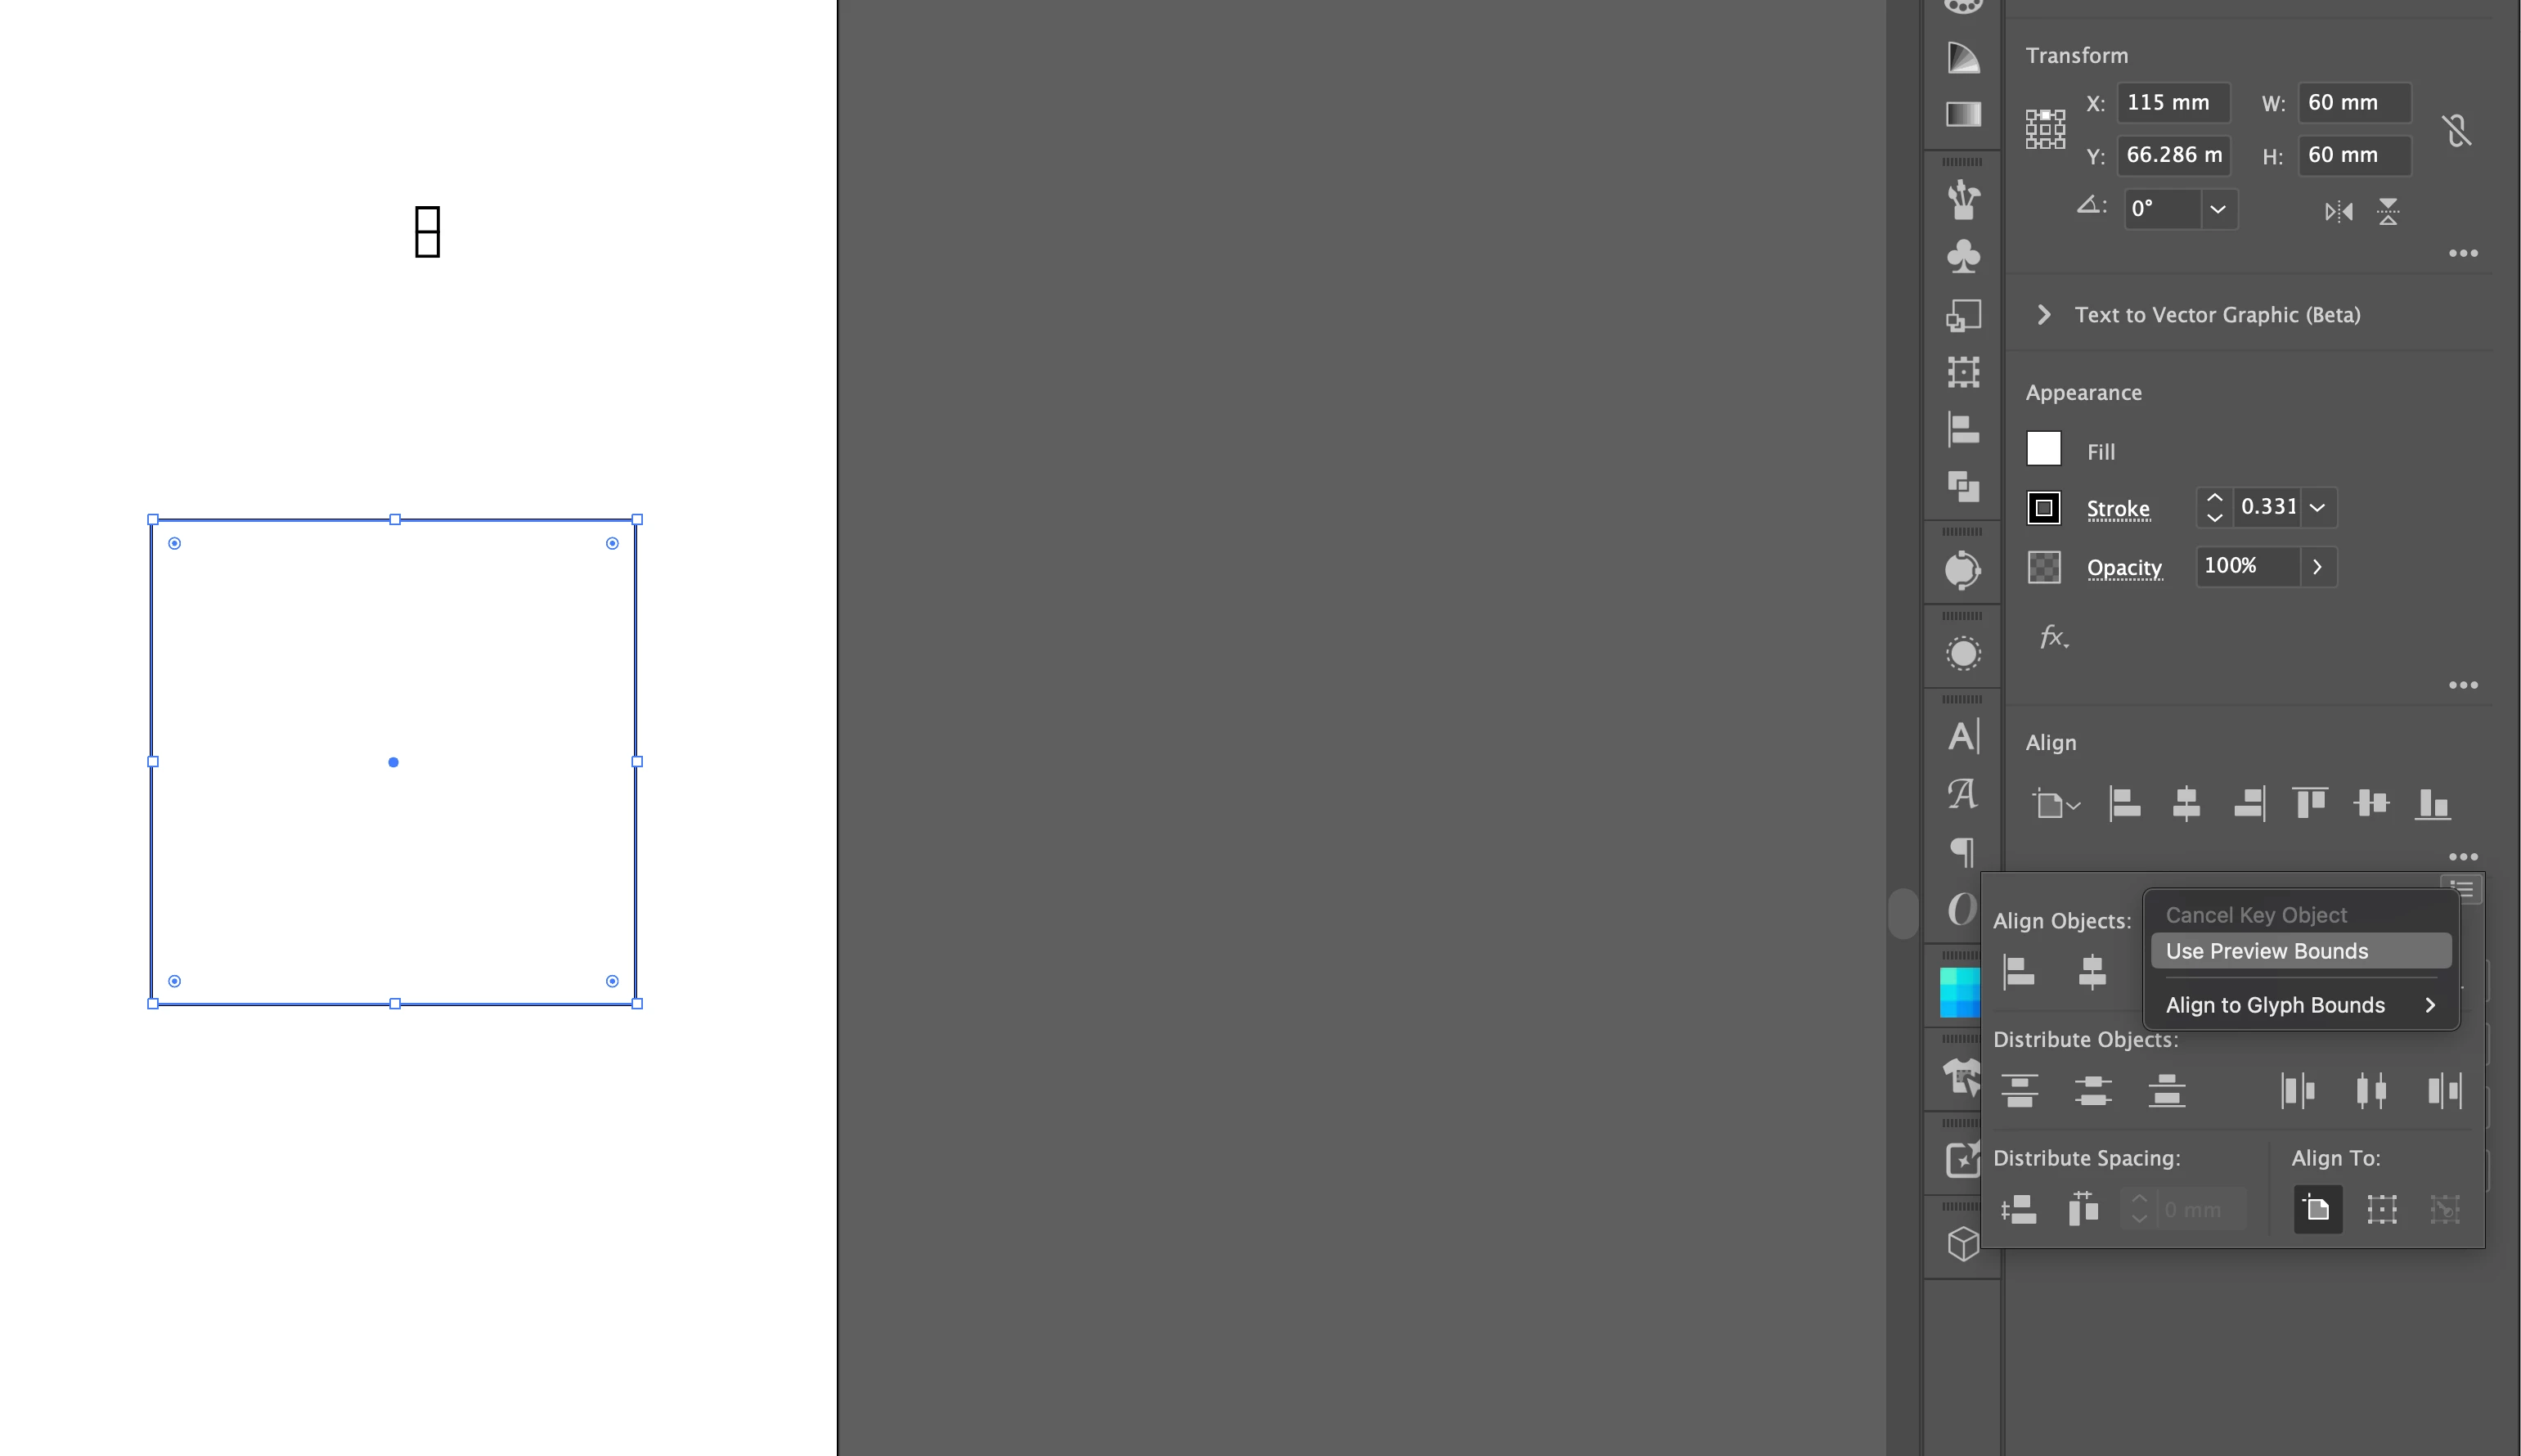
Task: Toggle constrain width and height proportions
Action: click(2456, 130)
